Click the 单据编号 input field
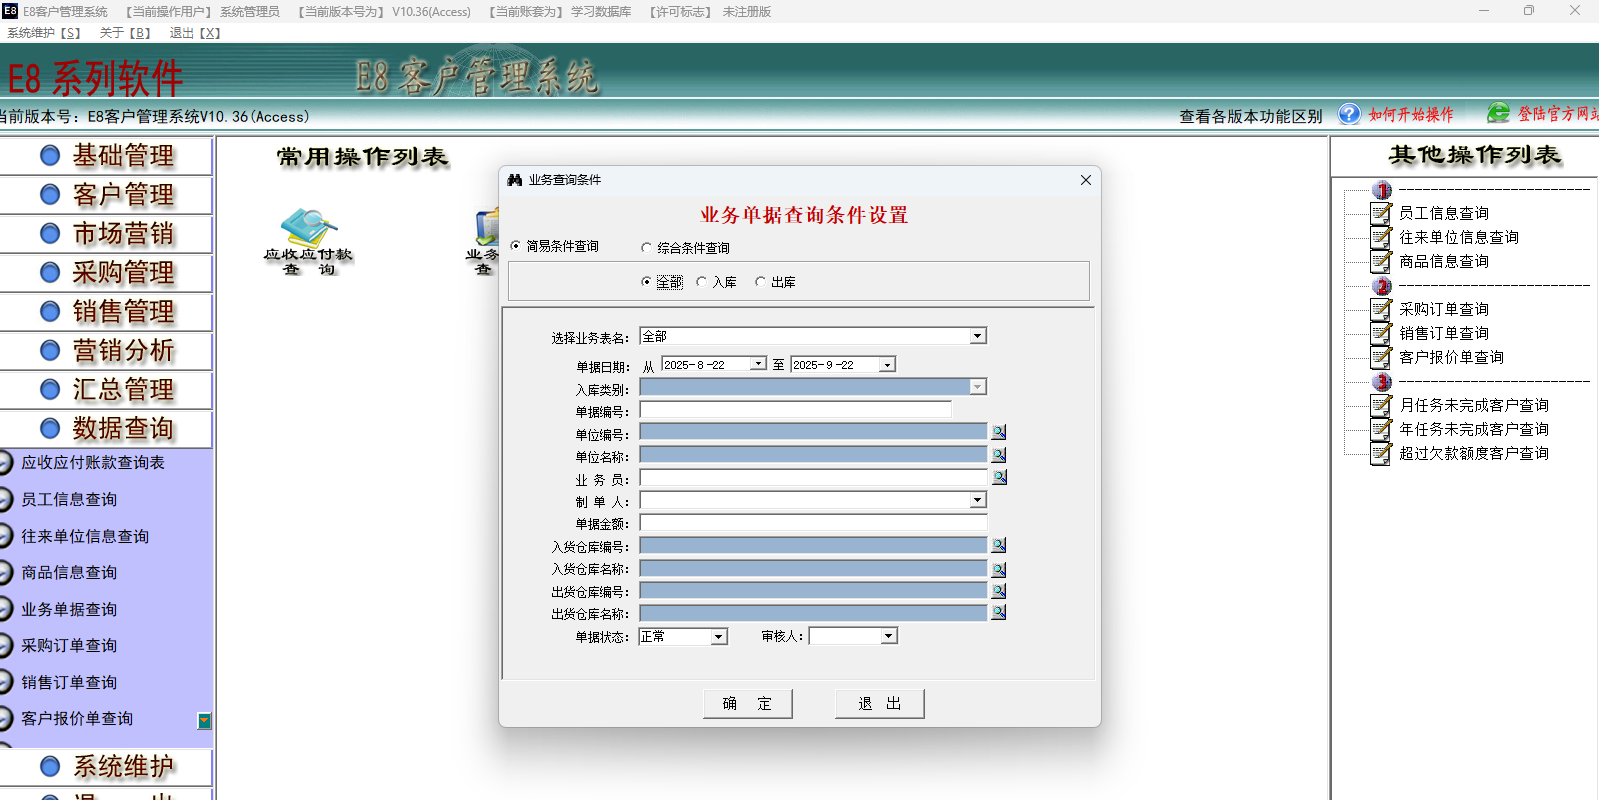Viewport: 1599px width, 800px height. (795, 410)
